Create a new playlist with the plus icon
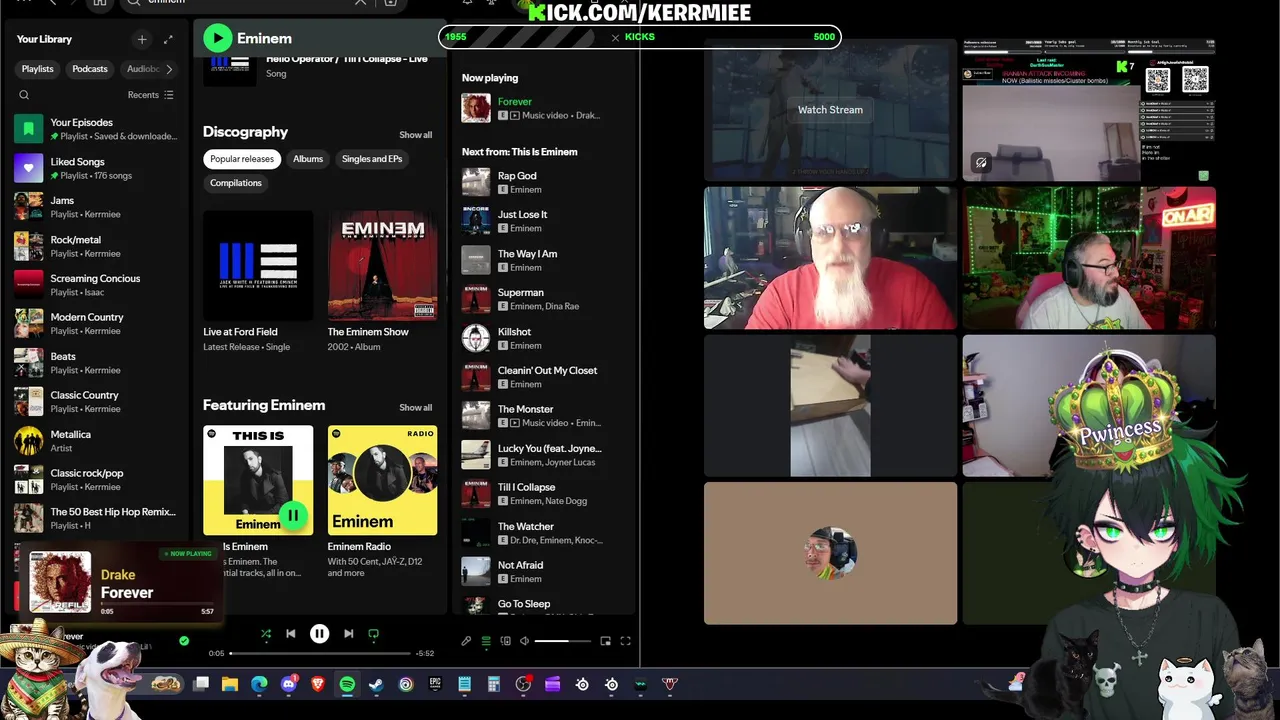The width and height of the screenshot is (1280, 720). [142, 39]
